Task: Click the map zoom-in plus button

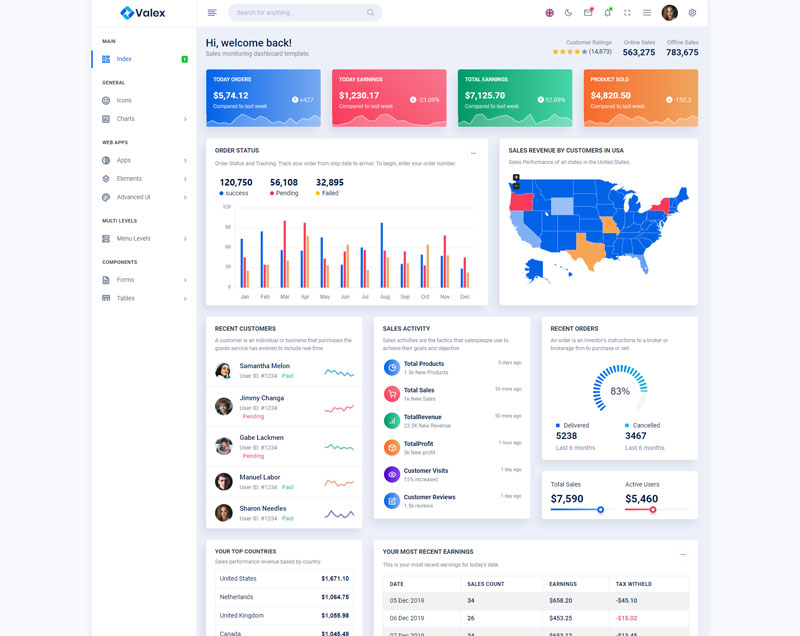Action: pos(516,177)
